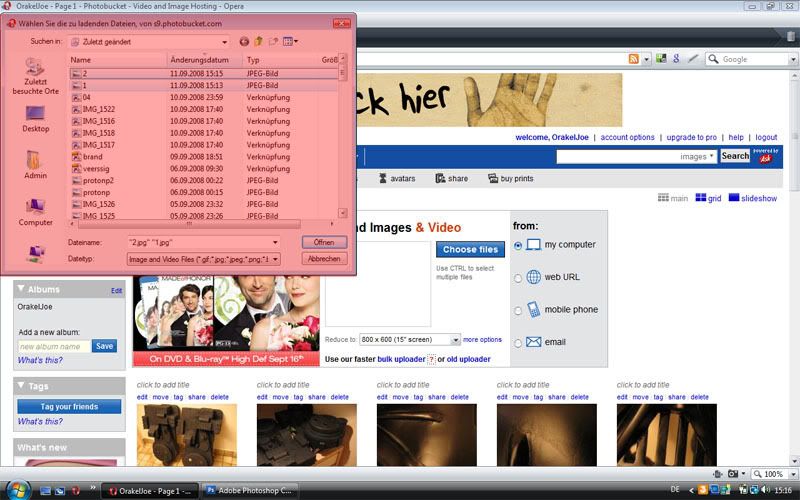Open the share section in Photobucket toolbar
The image size is (800, 500).
pyautogui.click(x=452, y=179)
